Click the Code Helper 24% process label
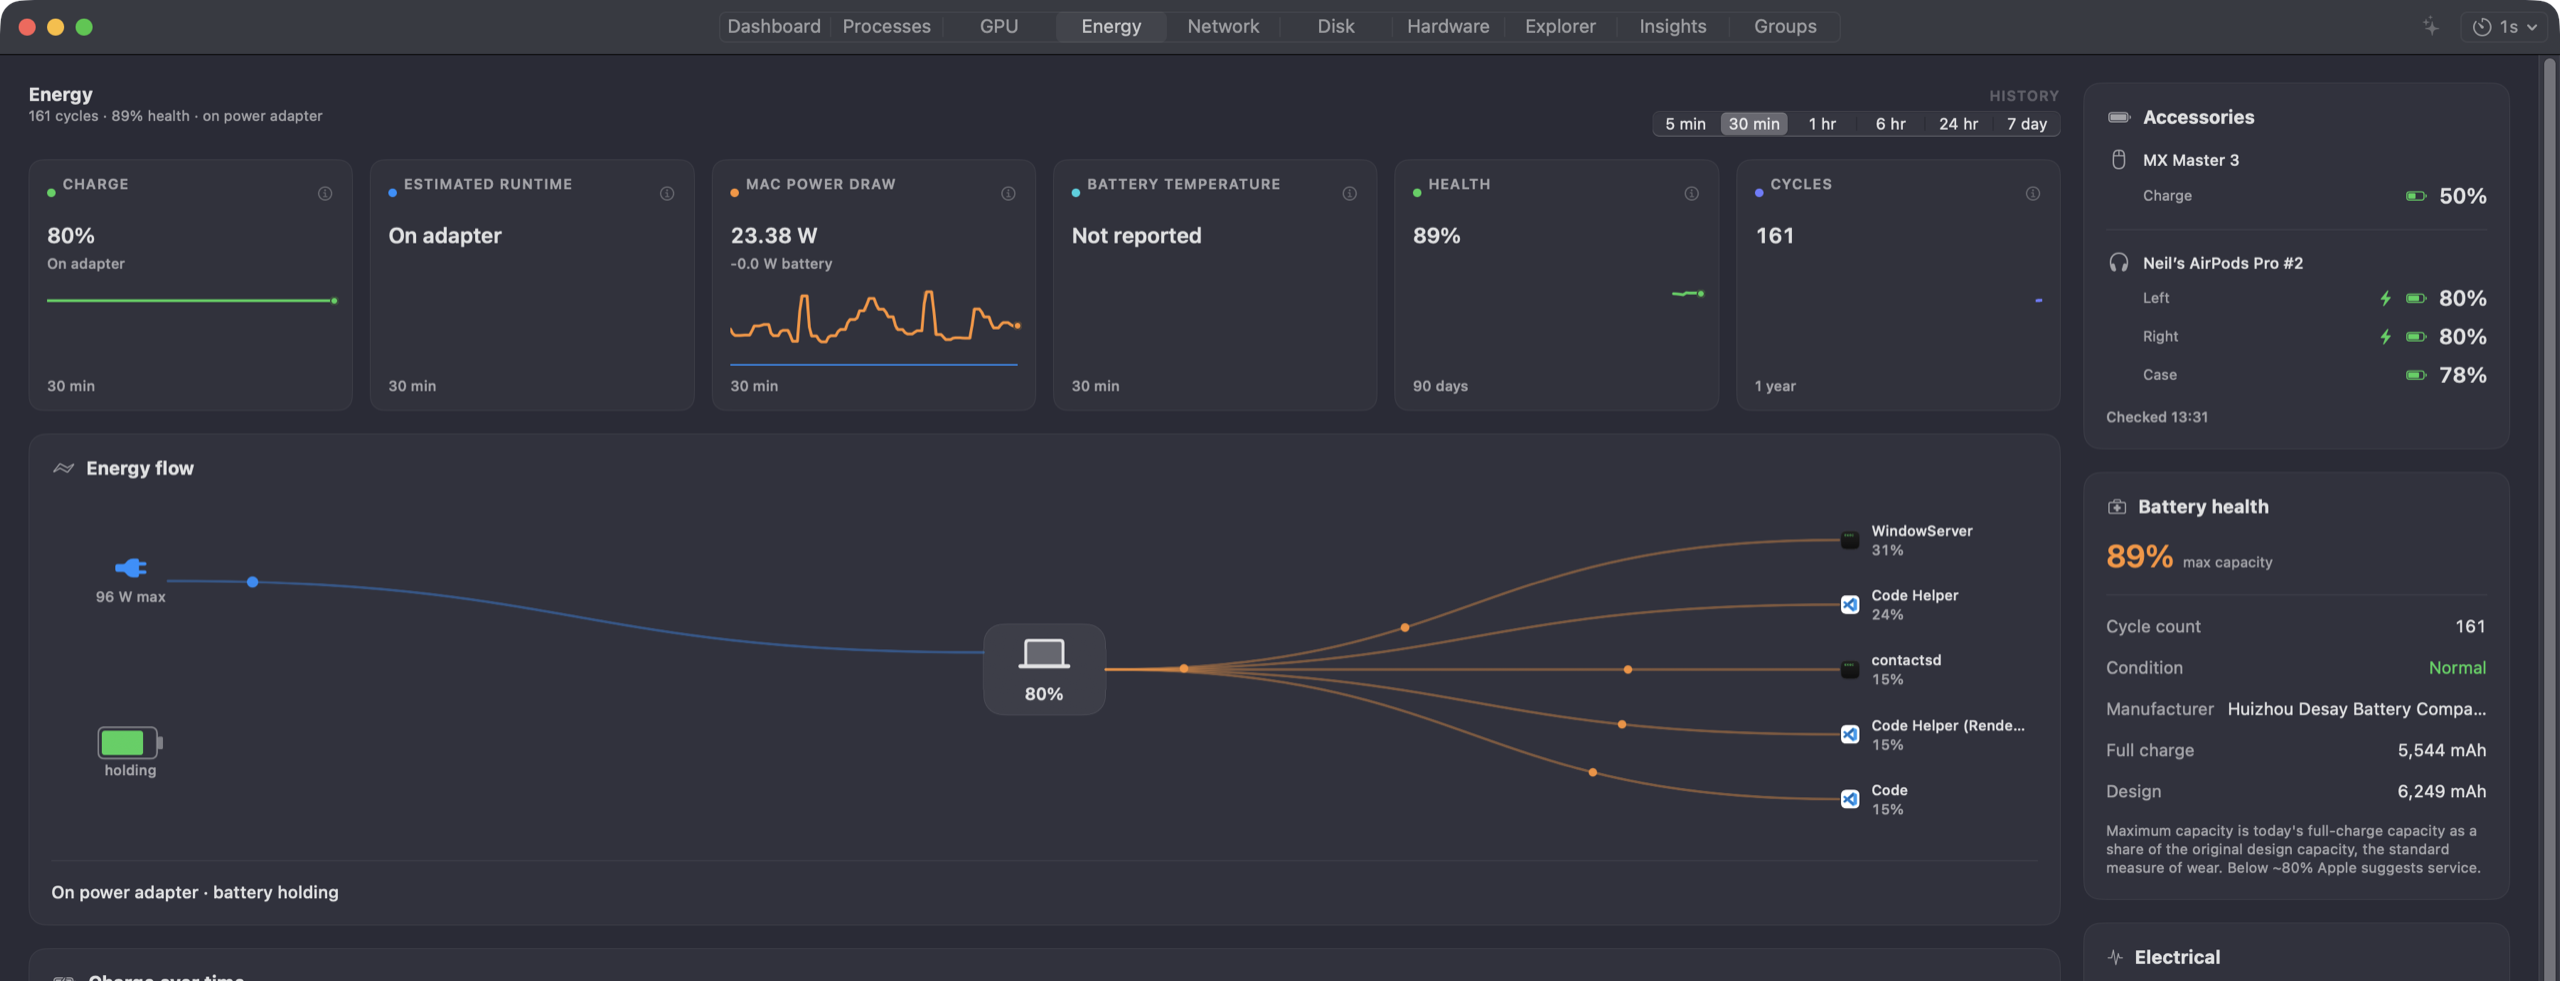This screenshot has height=981, width=2560. pos(1914,605)
